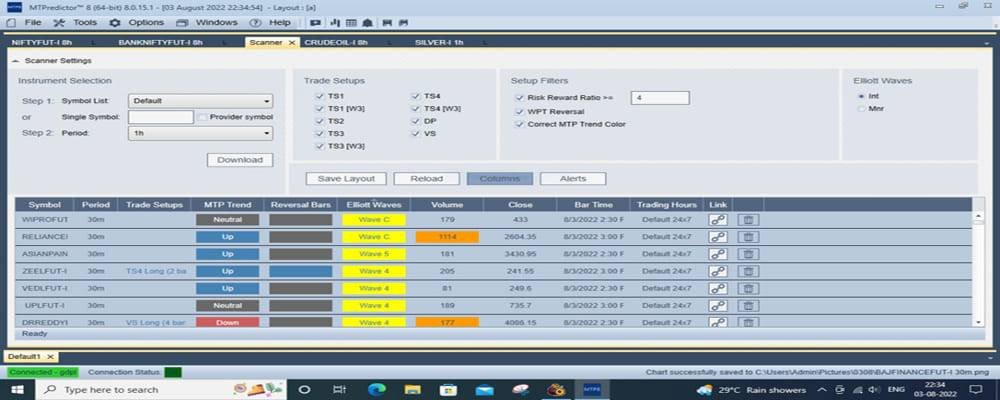Switch to the BANKNIFTYFUT-I 8h tab
The image size is (1000, 400).
tap(161, 43)
